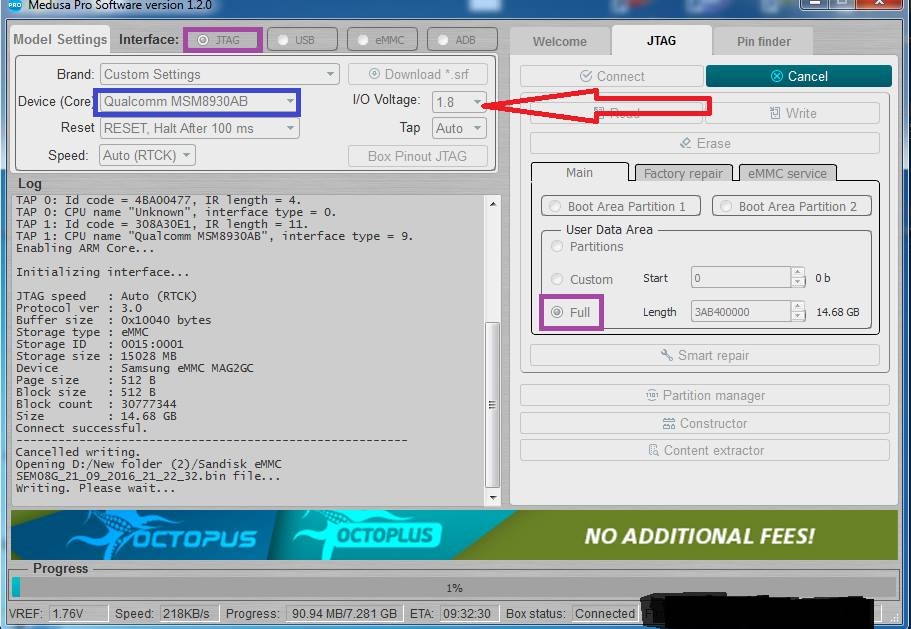
Task: Choose Boot Area Partition 1 option
Action: tap(621, 206)
